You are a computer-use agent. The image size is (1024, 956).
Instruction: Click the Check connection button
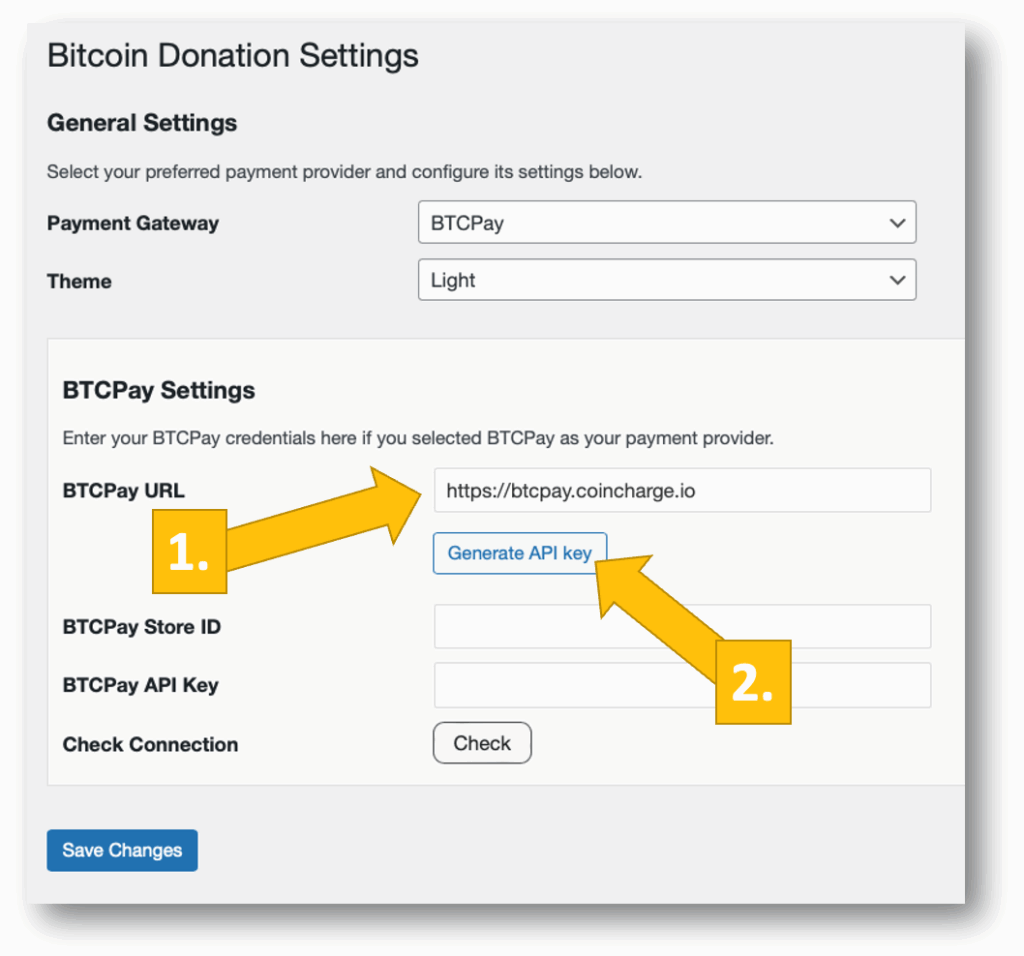pos(482,743)
